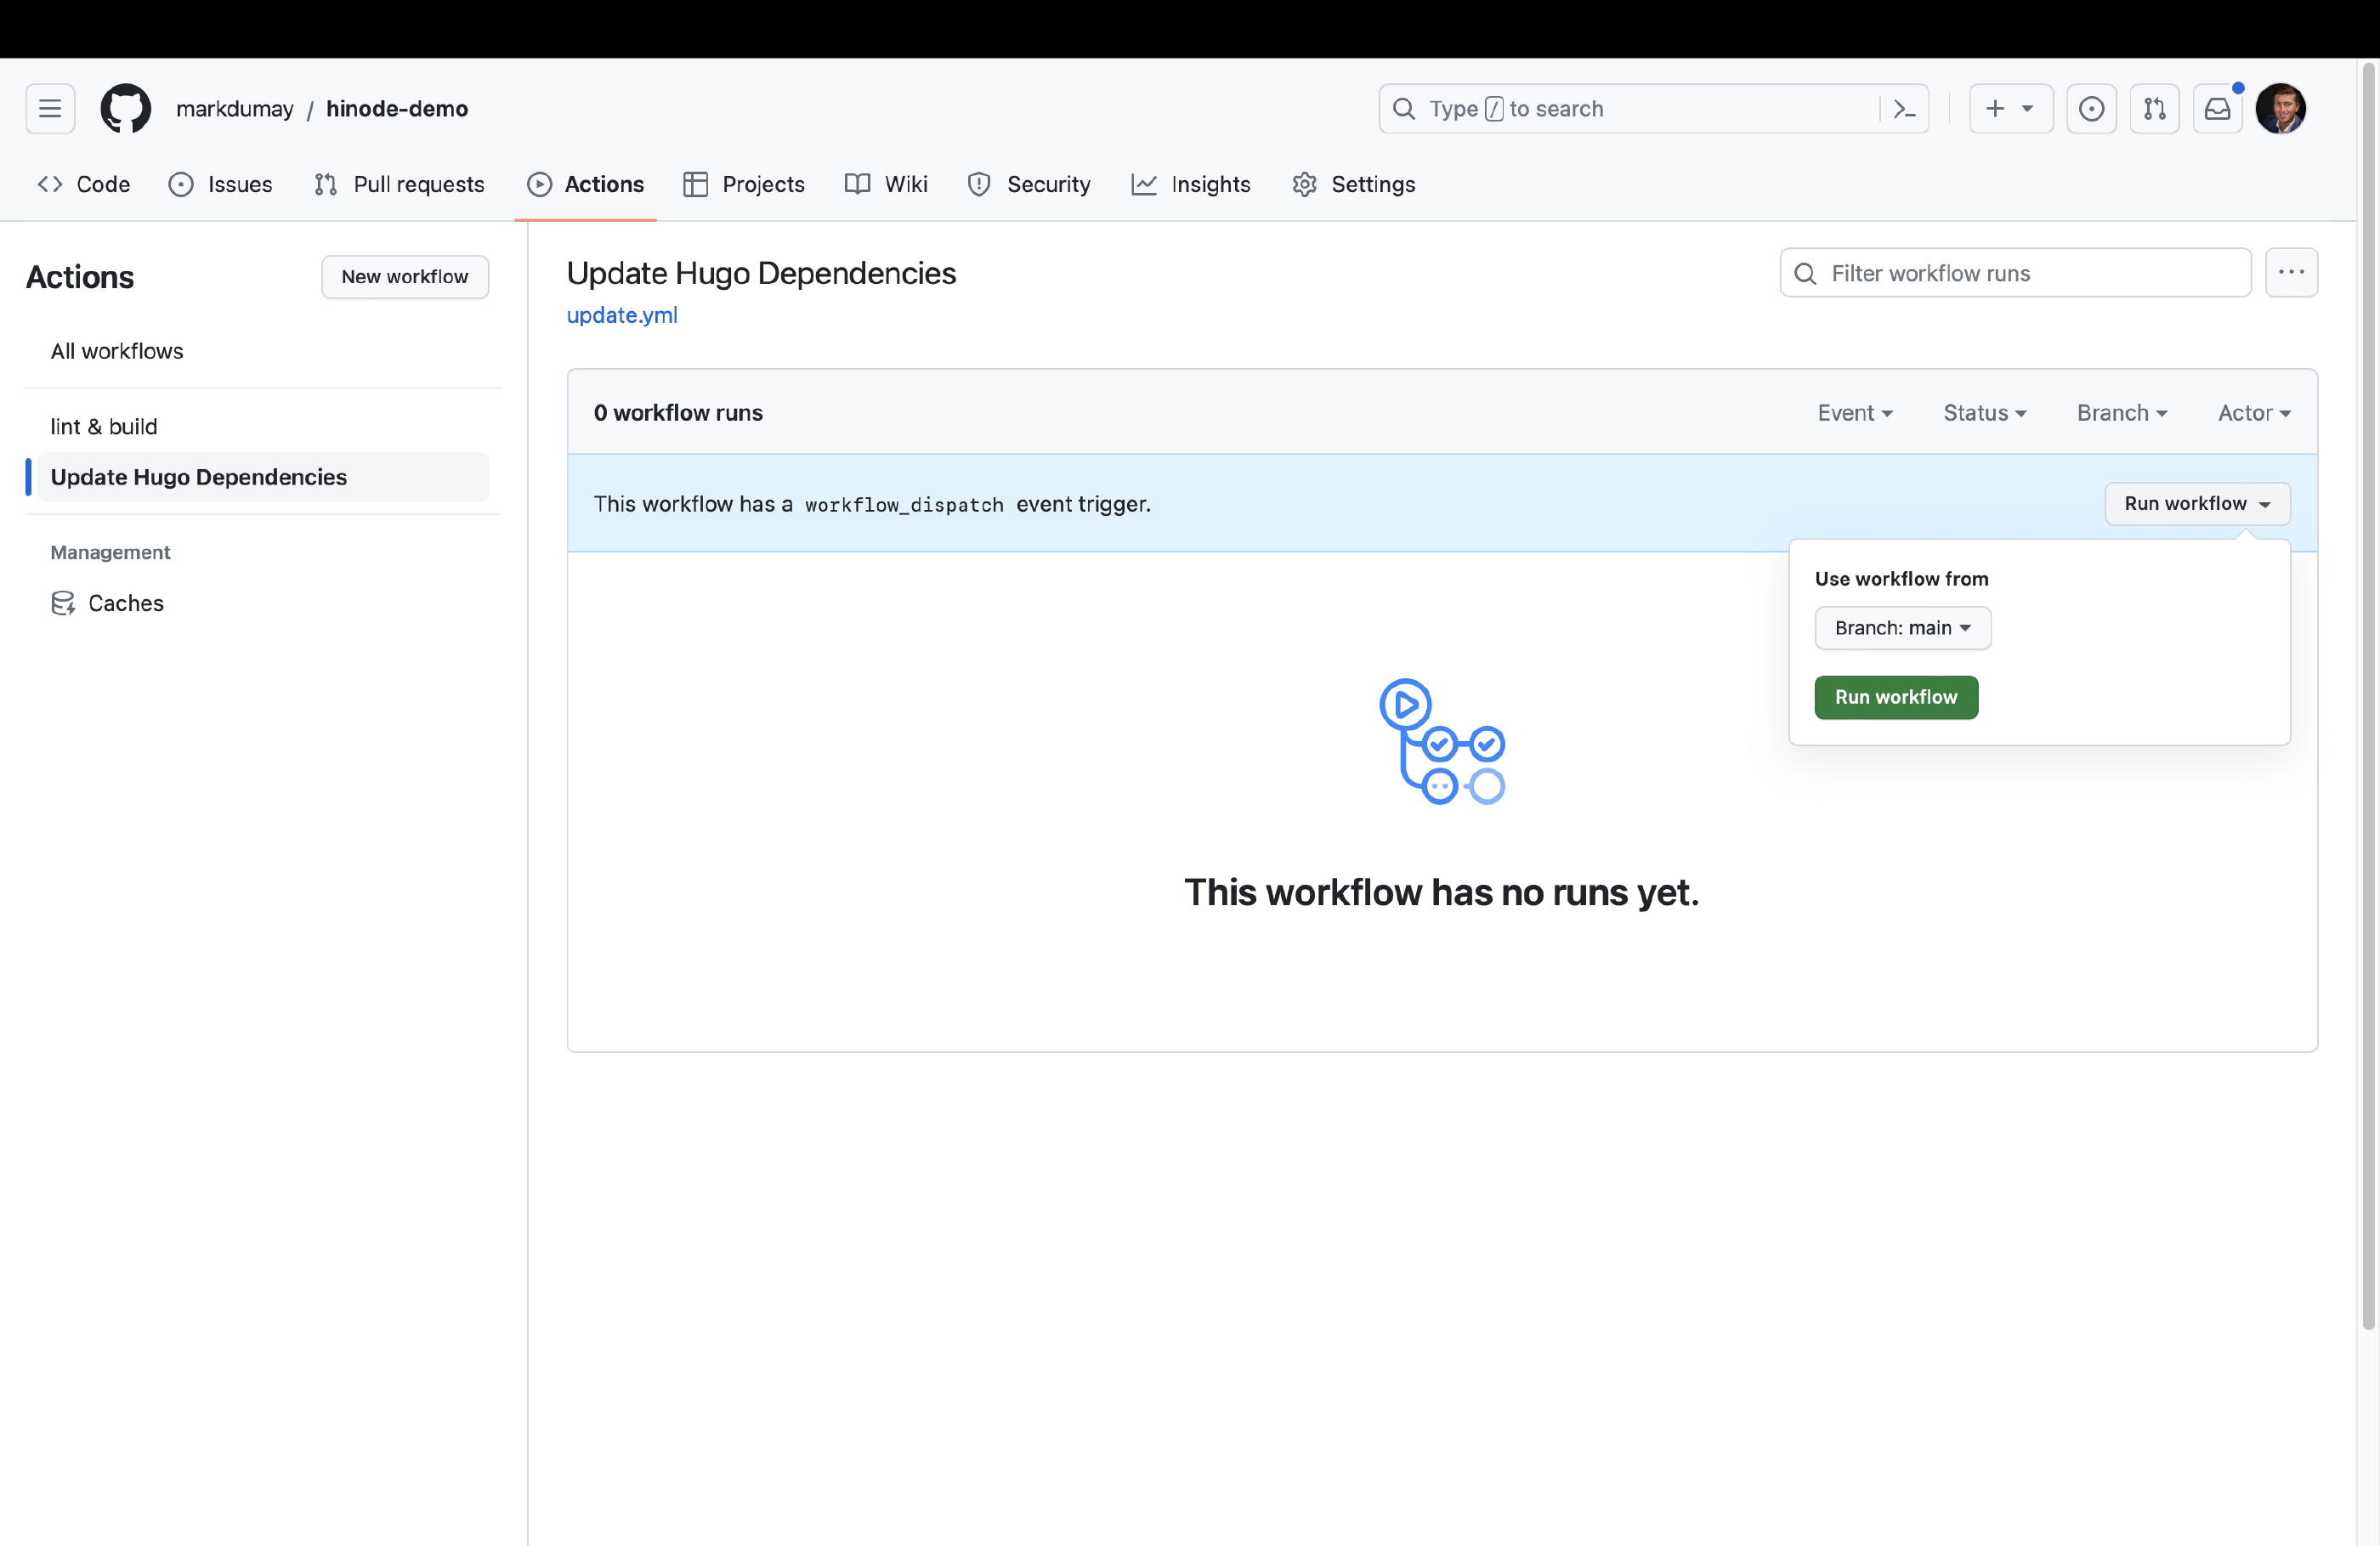This screenshot has width=2380, height=1546.
Task: Switch to the Insights tab
Action: [x=1191, y=184]
